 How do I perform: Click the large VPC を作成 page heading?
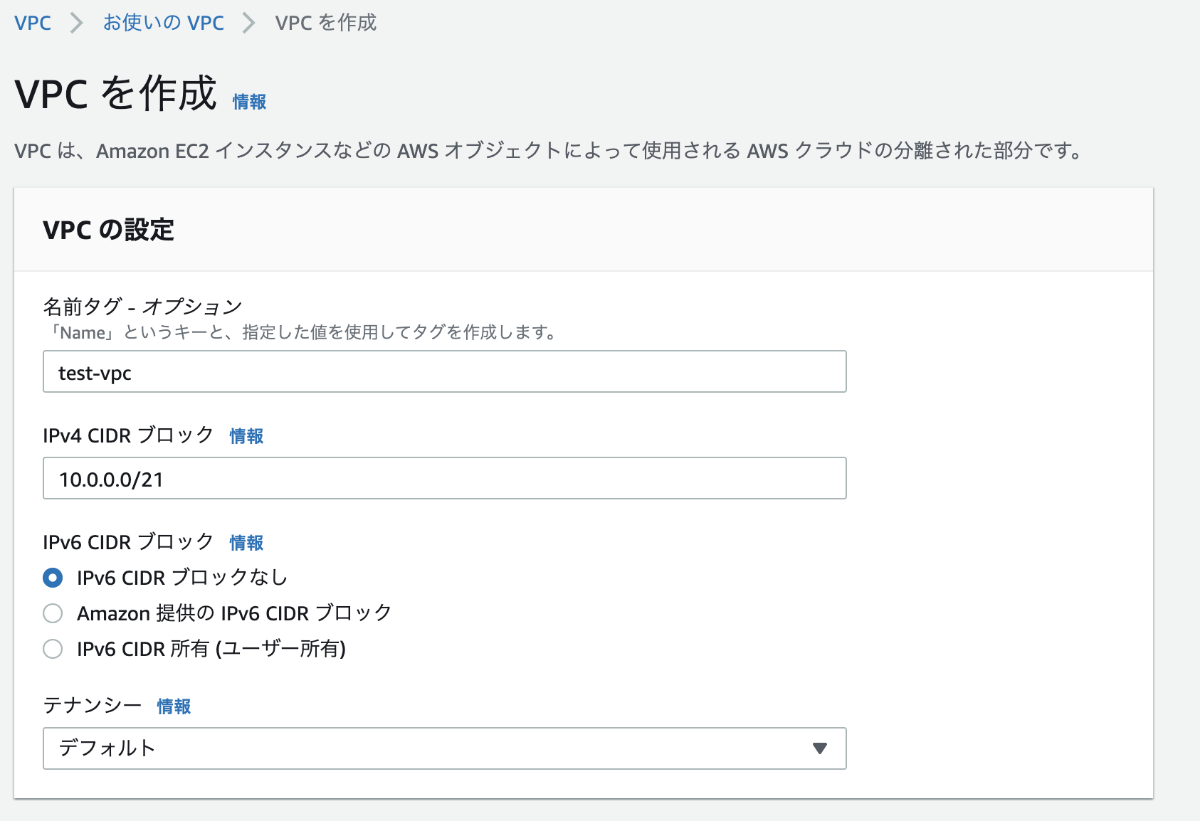click(116, 94)
